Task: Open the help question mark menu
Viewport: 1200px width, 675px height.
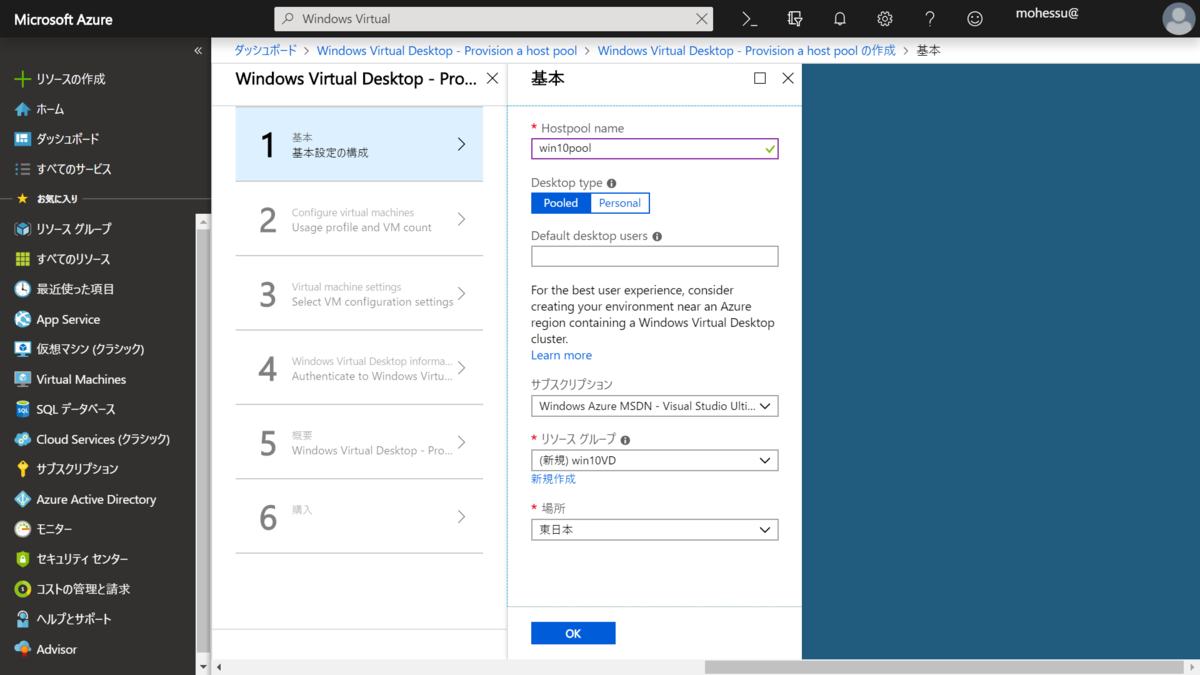Action: pos(930,19)
